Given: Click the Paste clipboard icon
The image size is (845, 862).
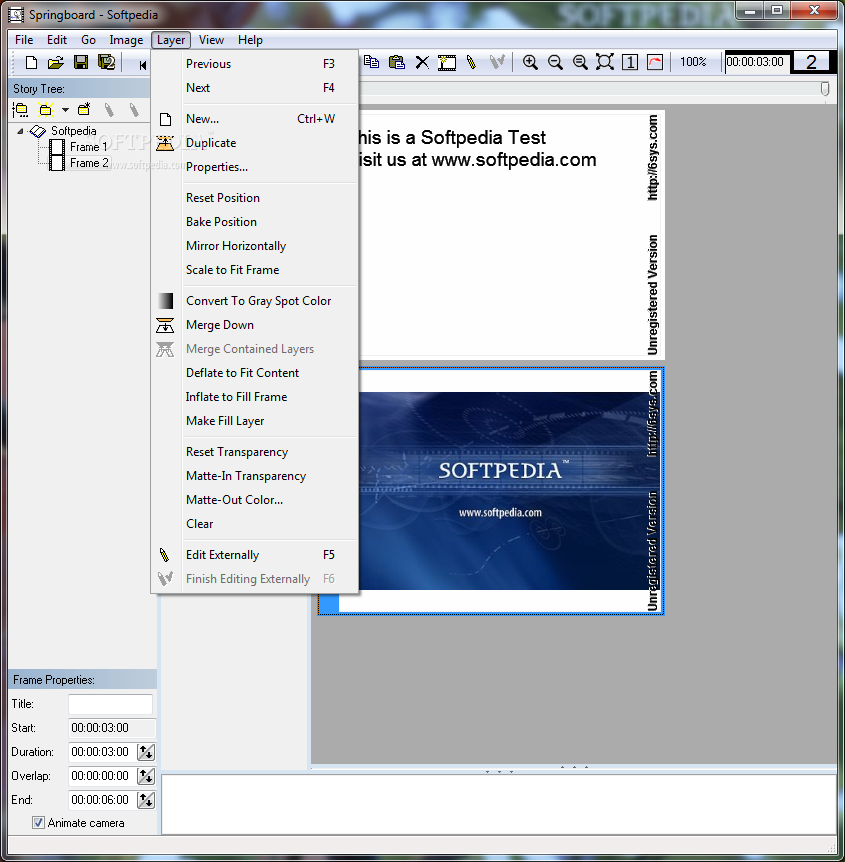Looking at the screenshot, I should 396,62.
